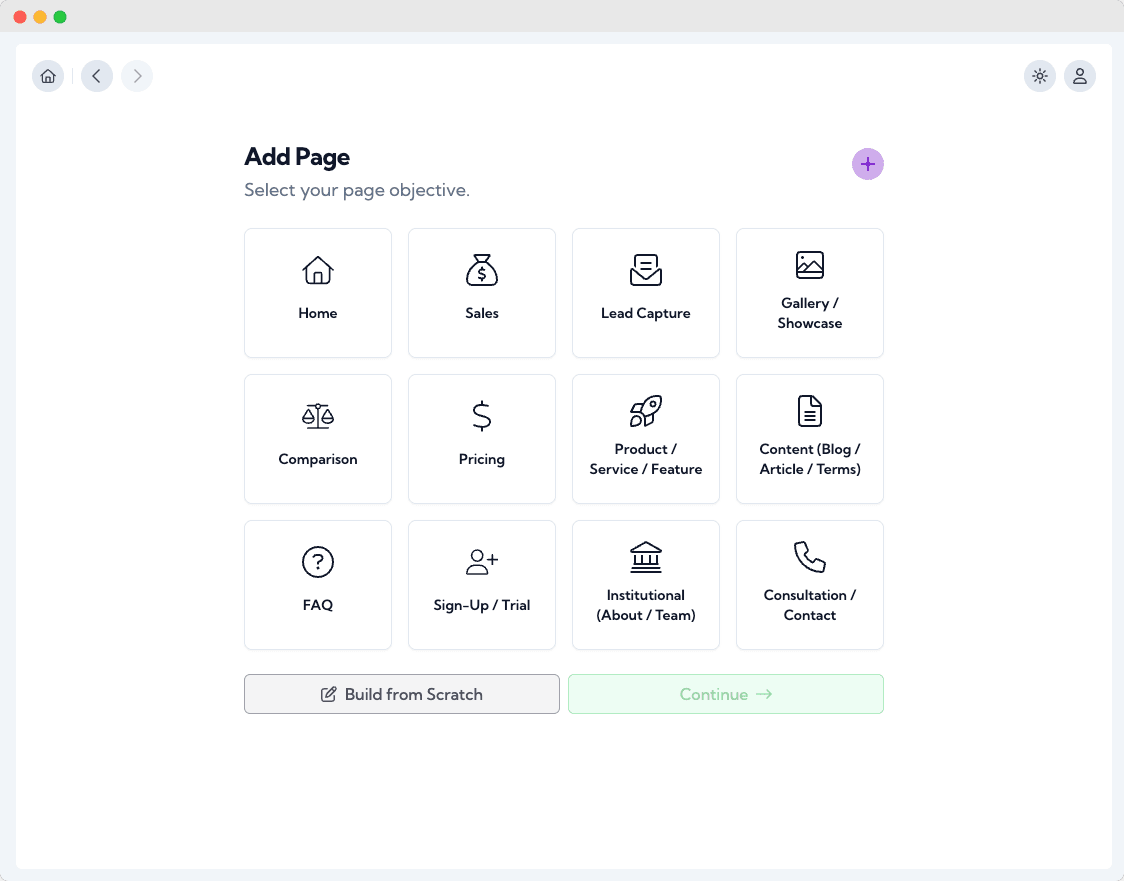This screenshot has height=881, width=1124.
Task: Toggle the theme with the sun icon
Action: point(1040,76)
